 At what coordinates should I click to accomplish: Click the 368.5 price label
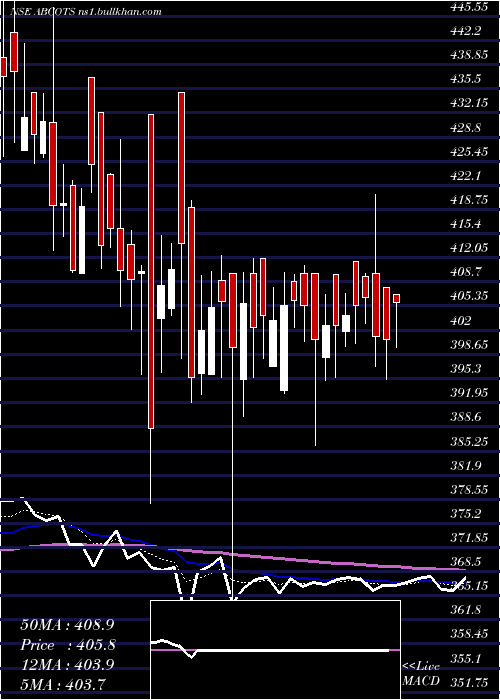(464, 562)
